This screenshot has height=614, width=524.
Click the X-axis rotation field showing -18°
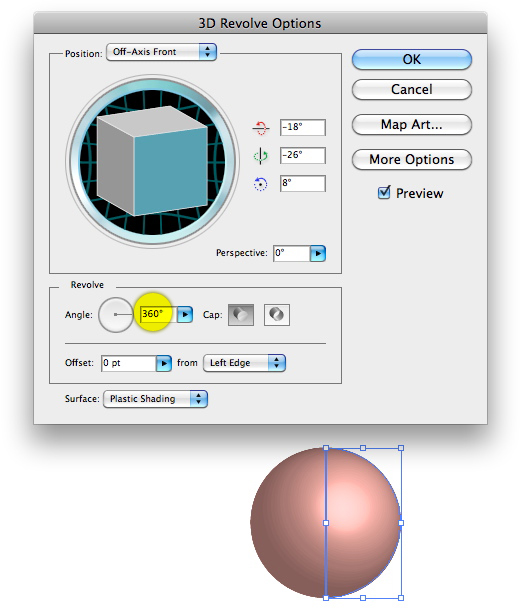(303, 128)
